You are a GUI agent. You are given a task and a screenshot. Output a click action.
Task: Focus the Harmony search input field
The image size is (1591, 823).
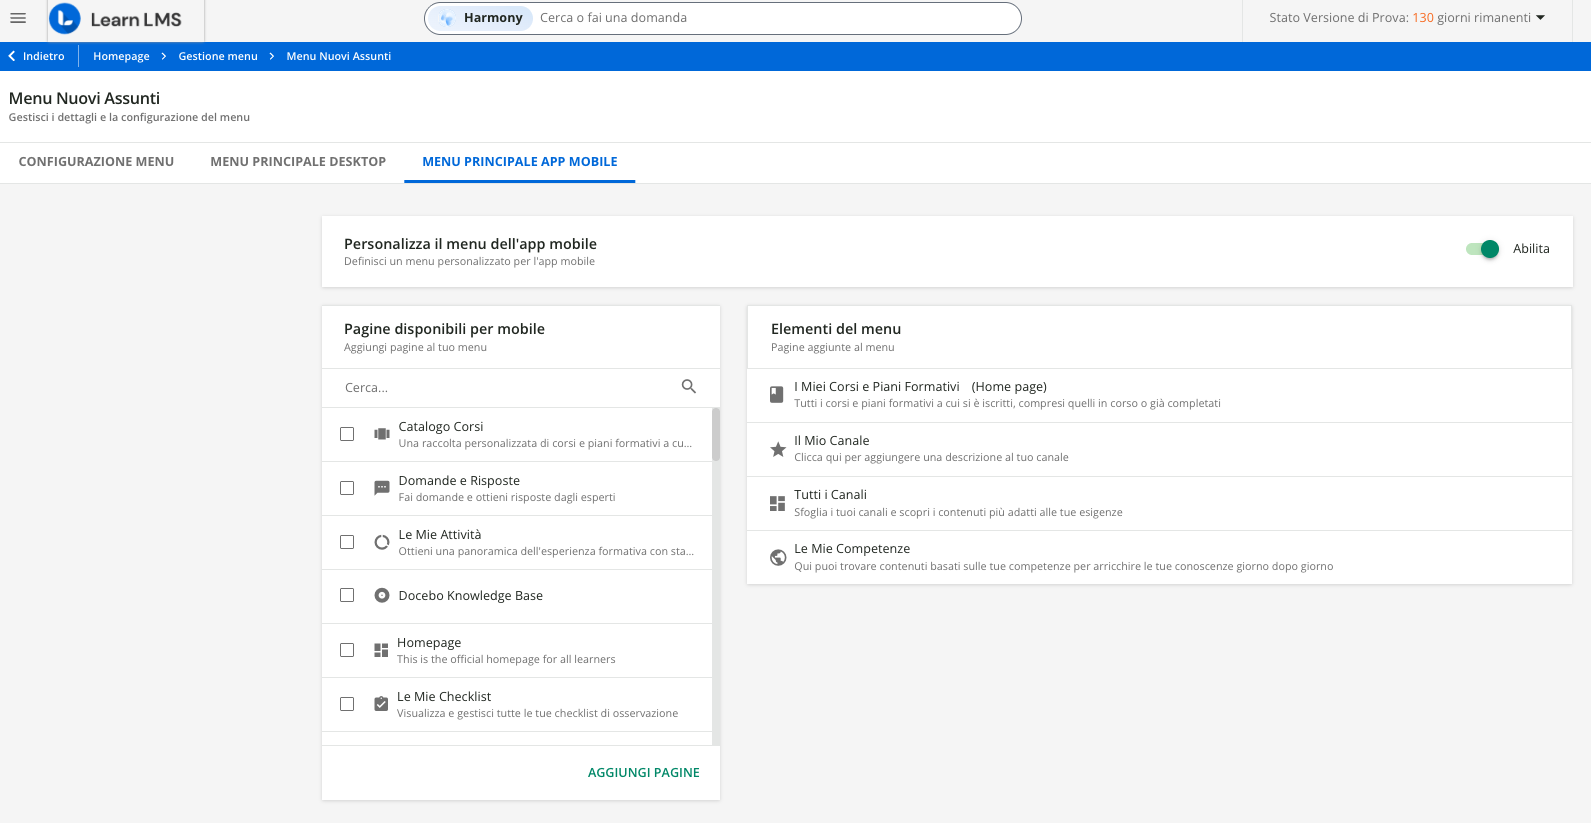[770, 18]
